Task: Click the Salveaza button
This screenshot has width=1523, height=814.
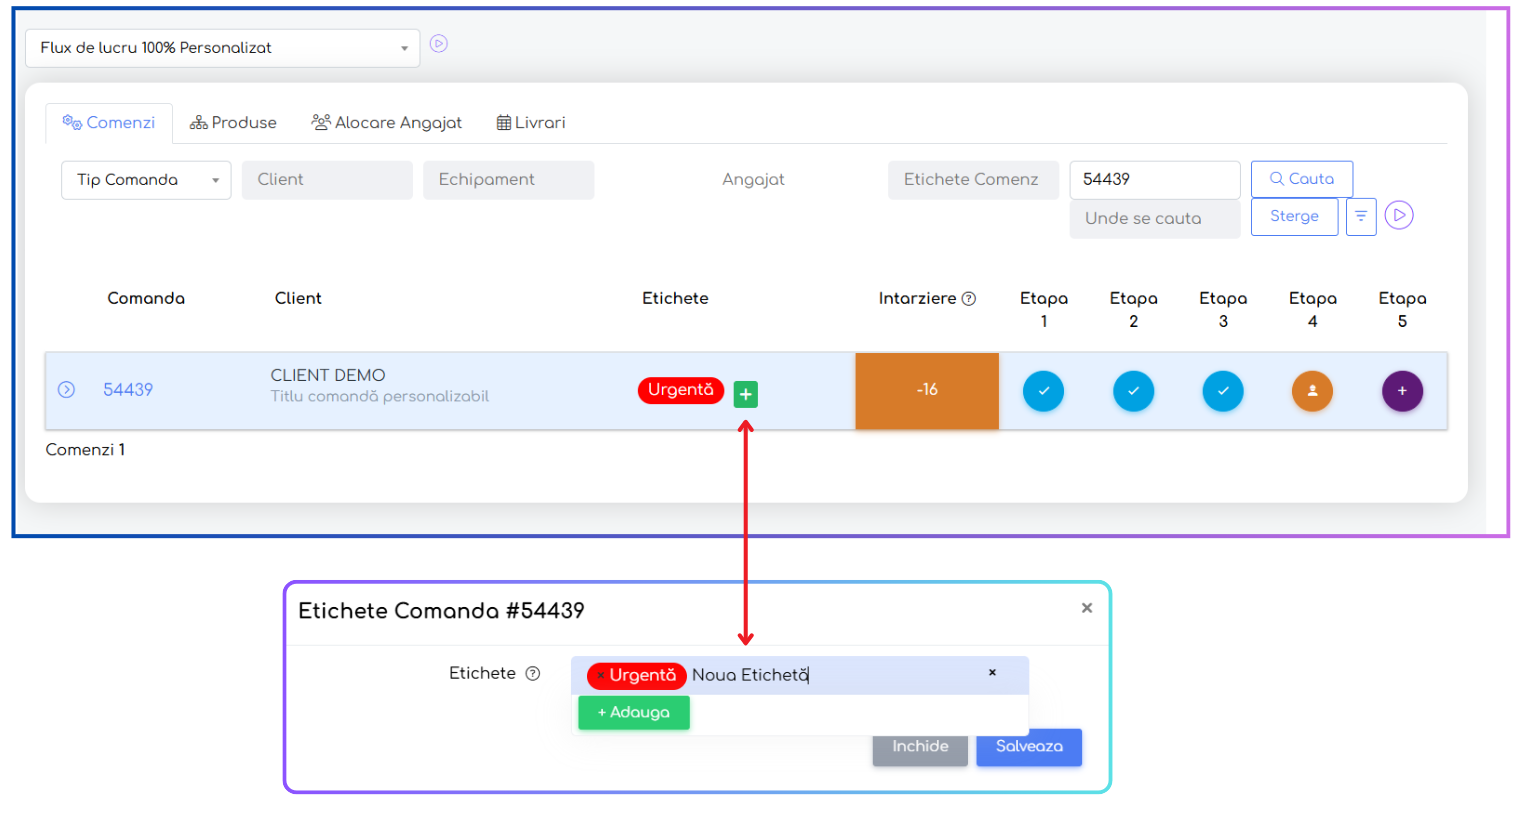Action: pos(1029,747)
